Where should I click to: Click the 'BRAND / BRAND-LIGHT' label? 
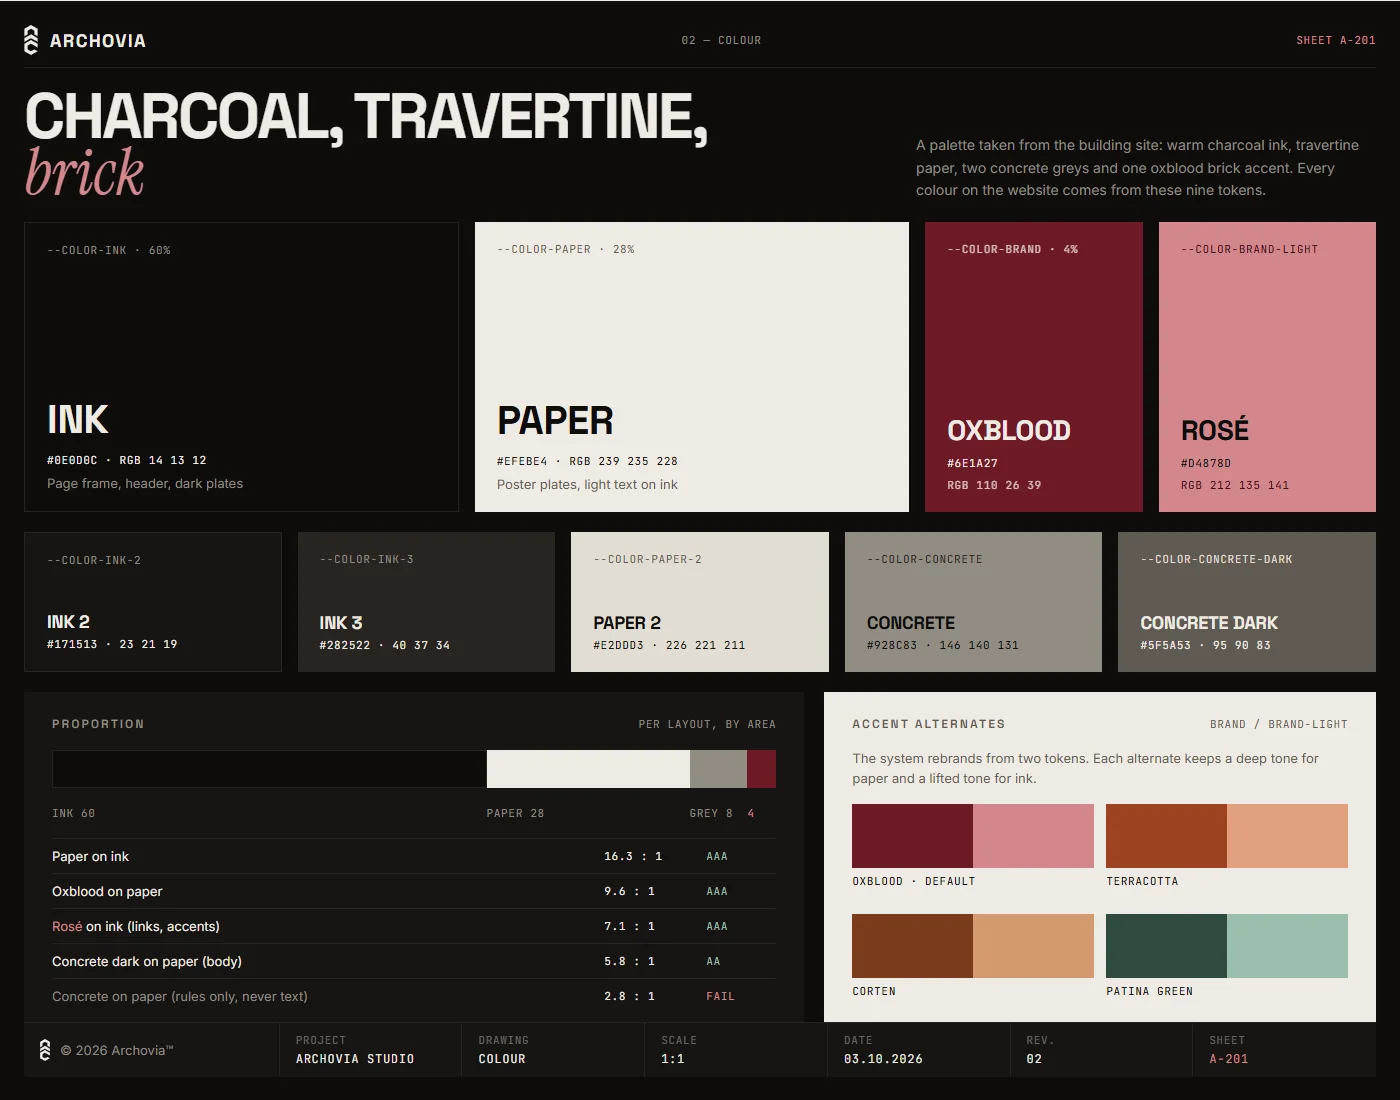coord(1279,724)
